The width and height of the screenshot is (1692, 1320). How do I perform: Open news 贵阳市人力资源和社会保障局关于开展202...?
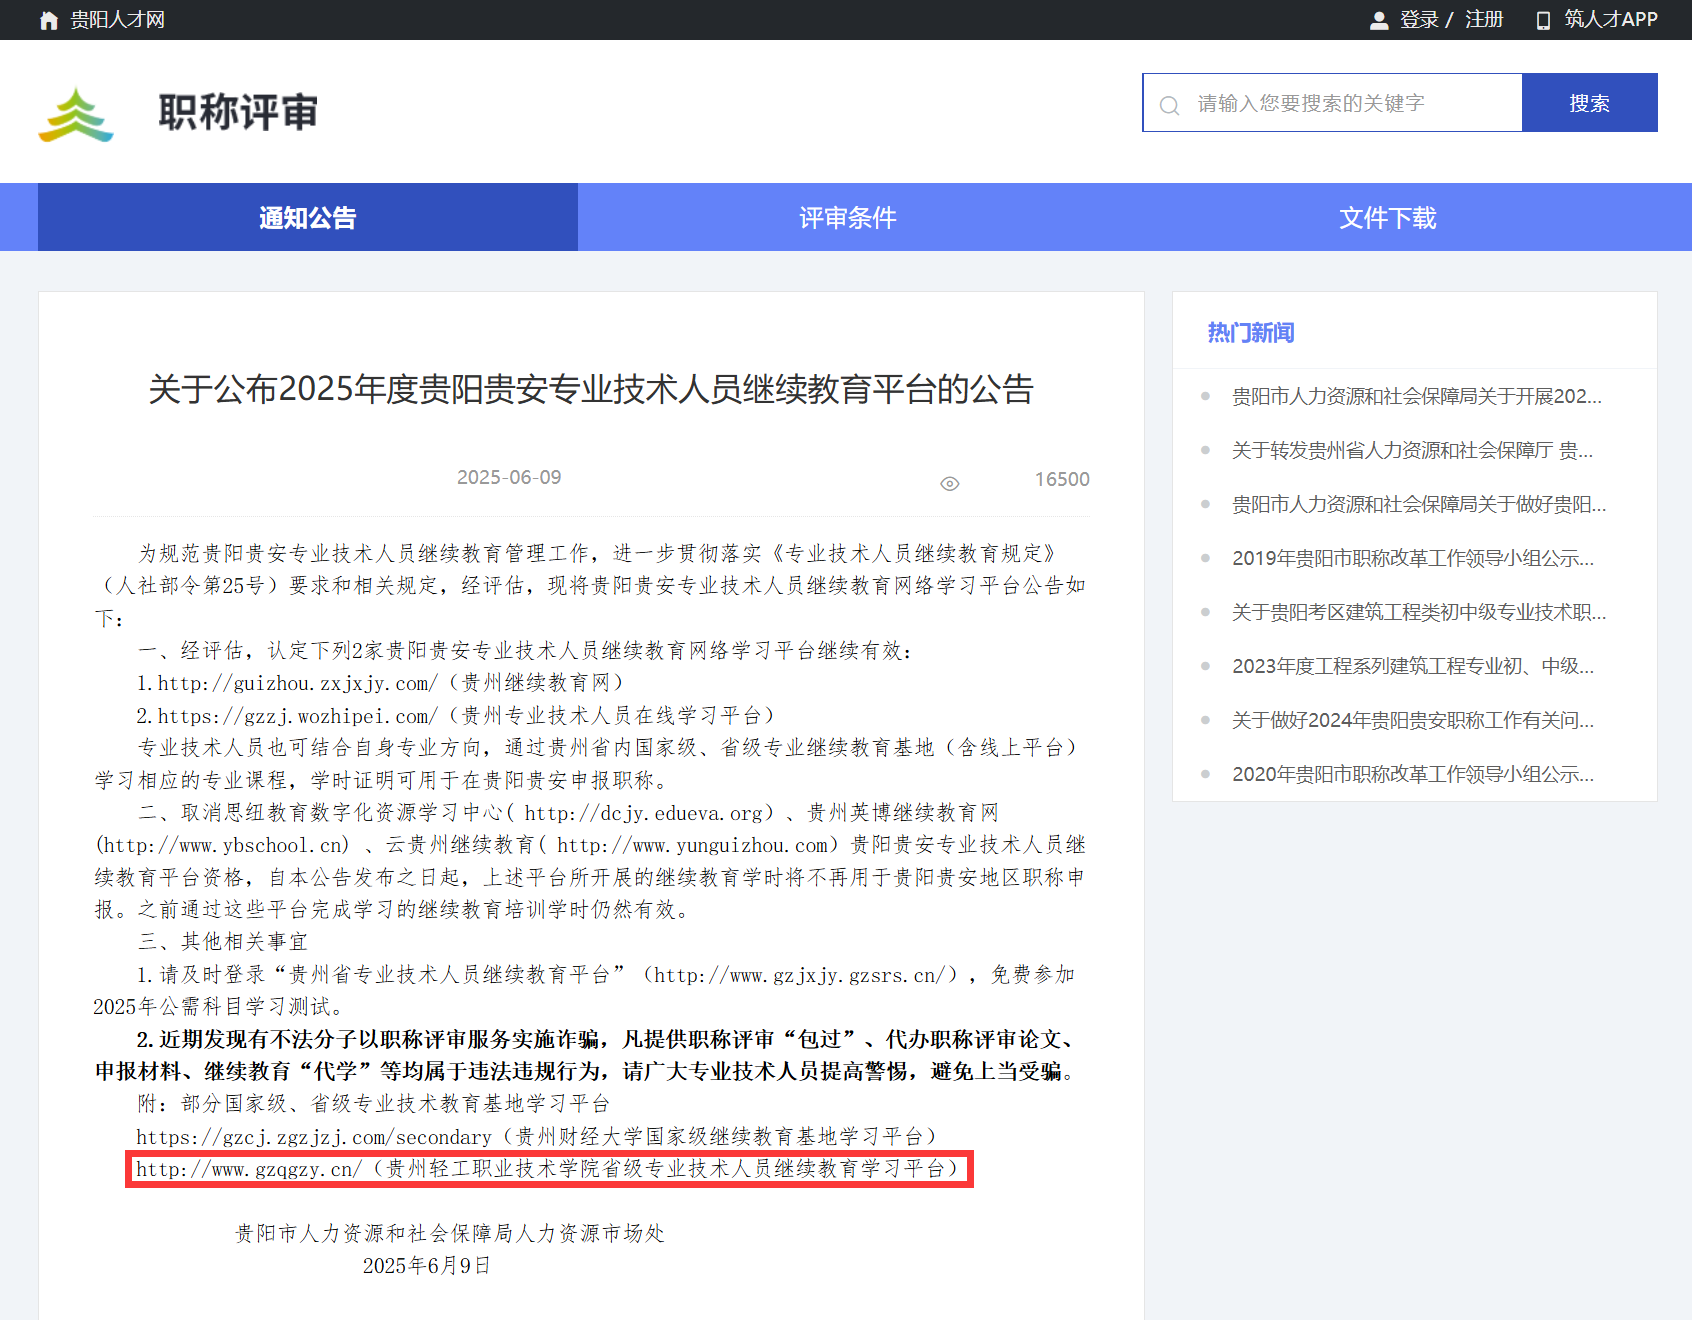coord(1416,396)
